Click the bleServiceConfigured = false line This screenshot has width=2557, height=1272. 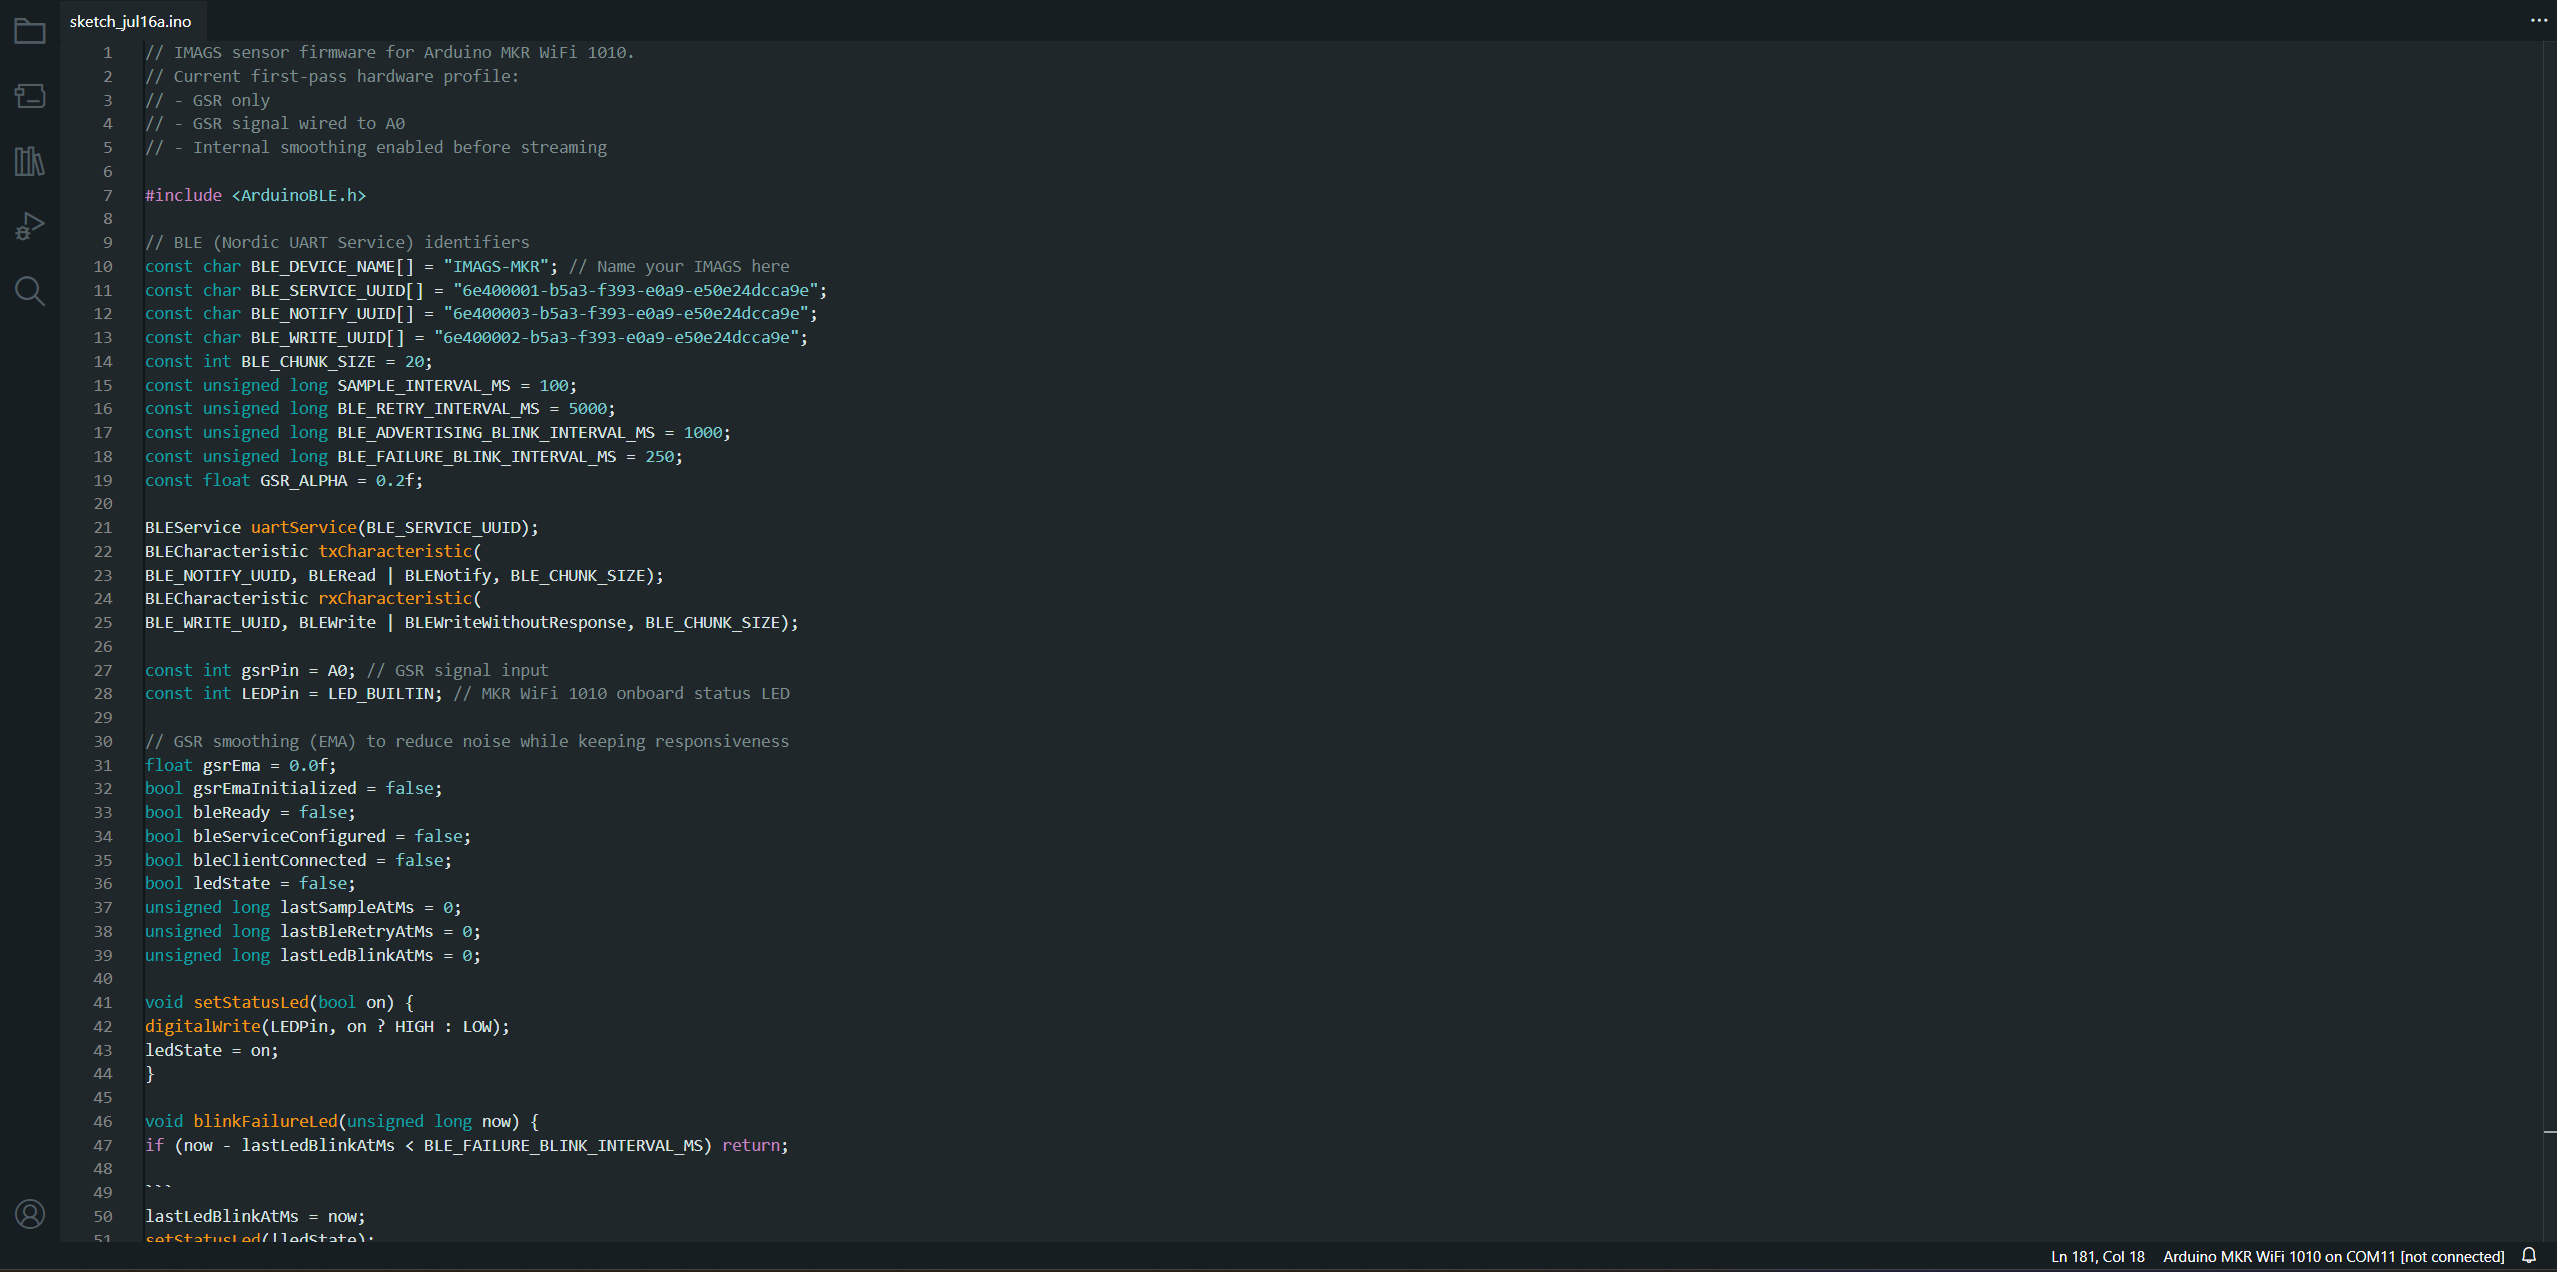click(x=308, y=836)
